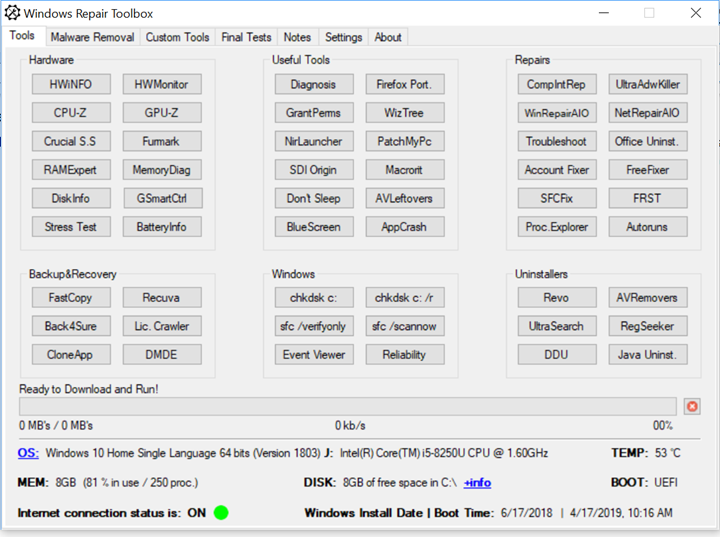Open the Notes tab
This screenshot has height=537, width=720.
tap(297, 37)
